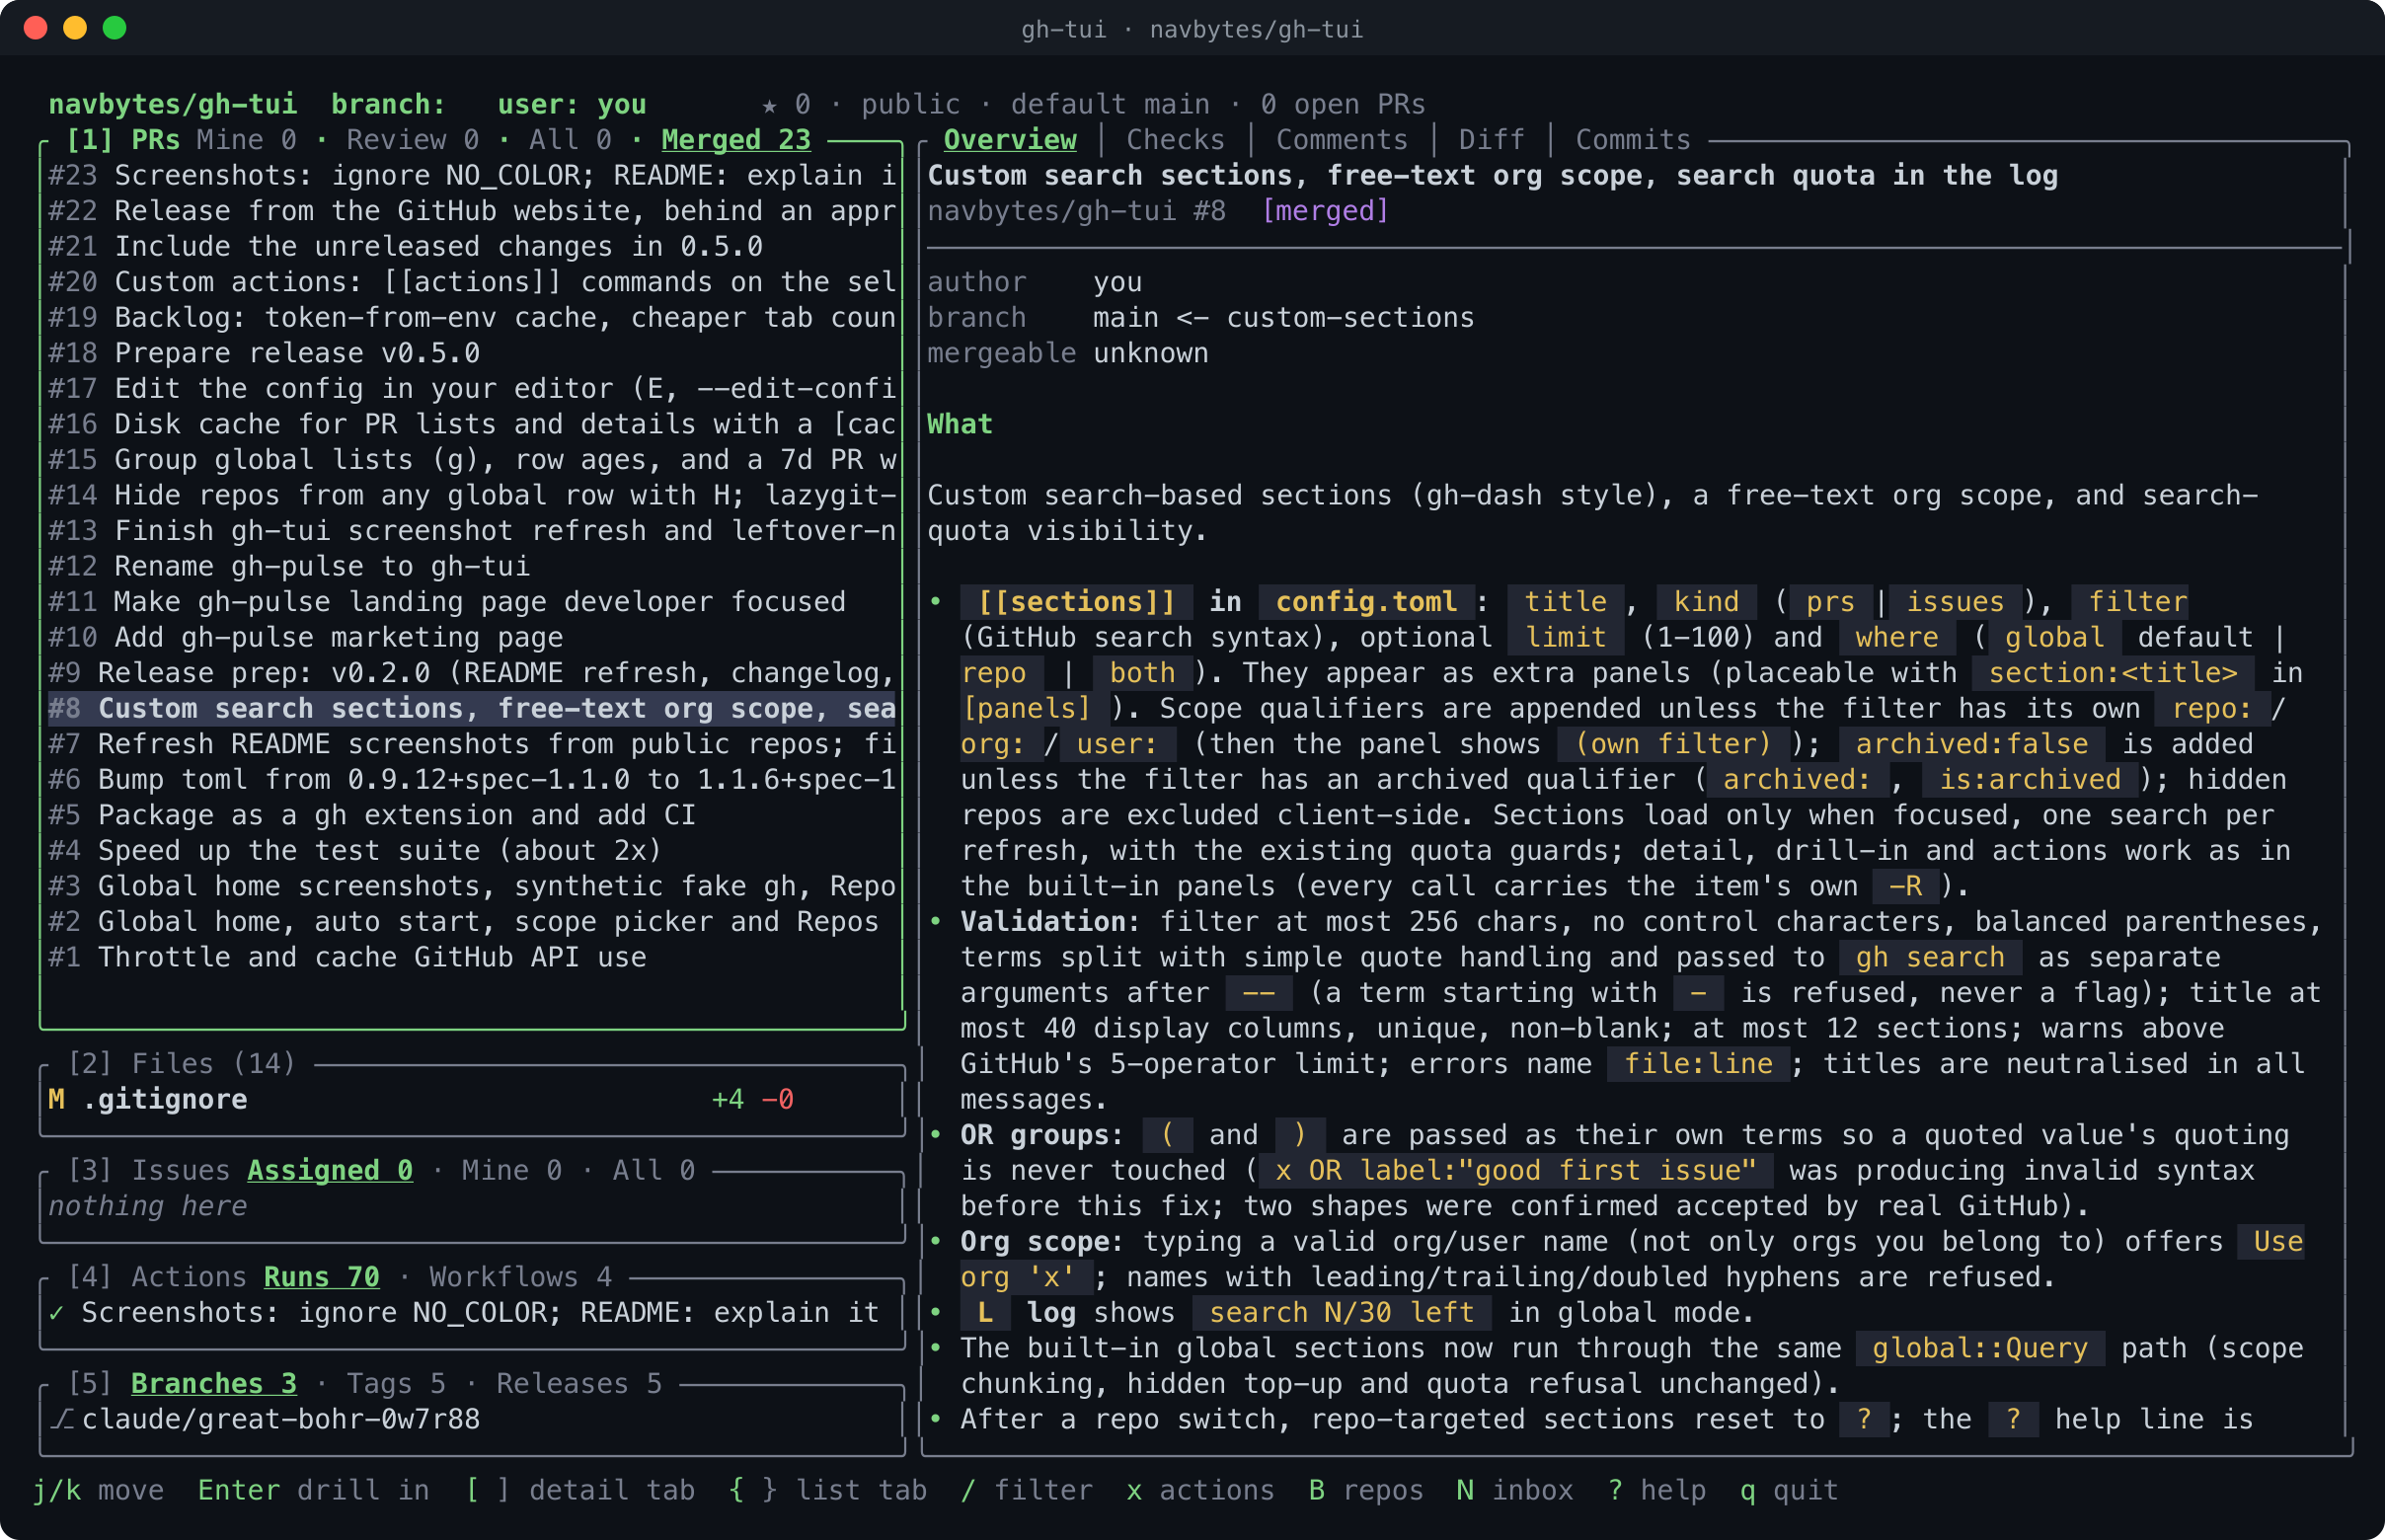Click the modified M status marker for .gitignore
Image resolution: width=2385 pixels, height=1540 pixels.
56,1099
